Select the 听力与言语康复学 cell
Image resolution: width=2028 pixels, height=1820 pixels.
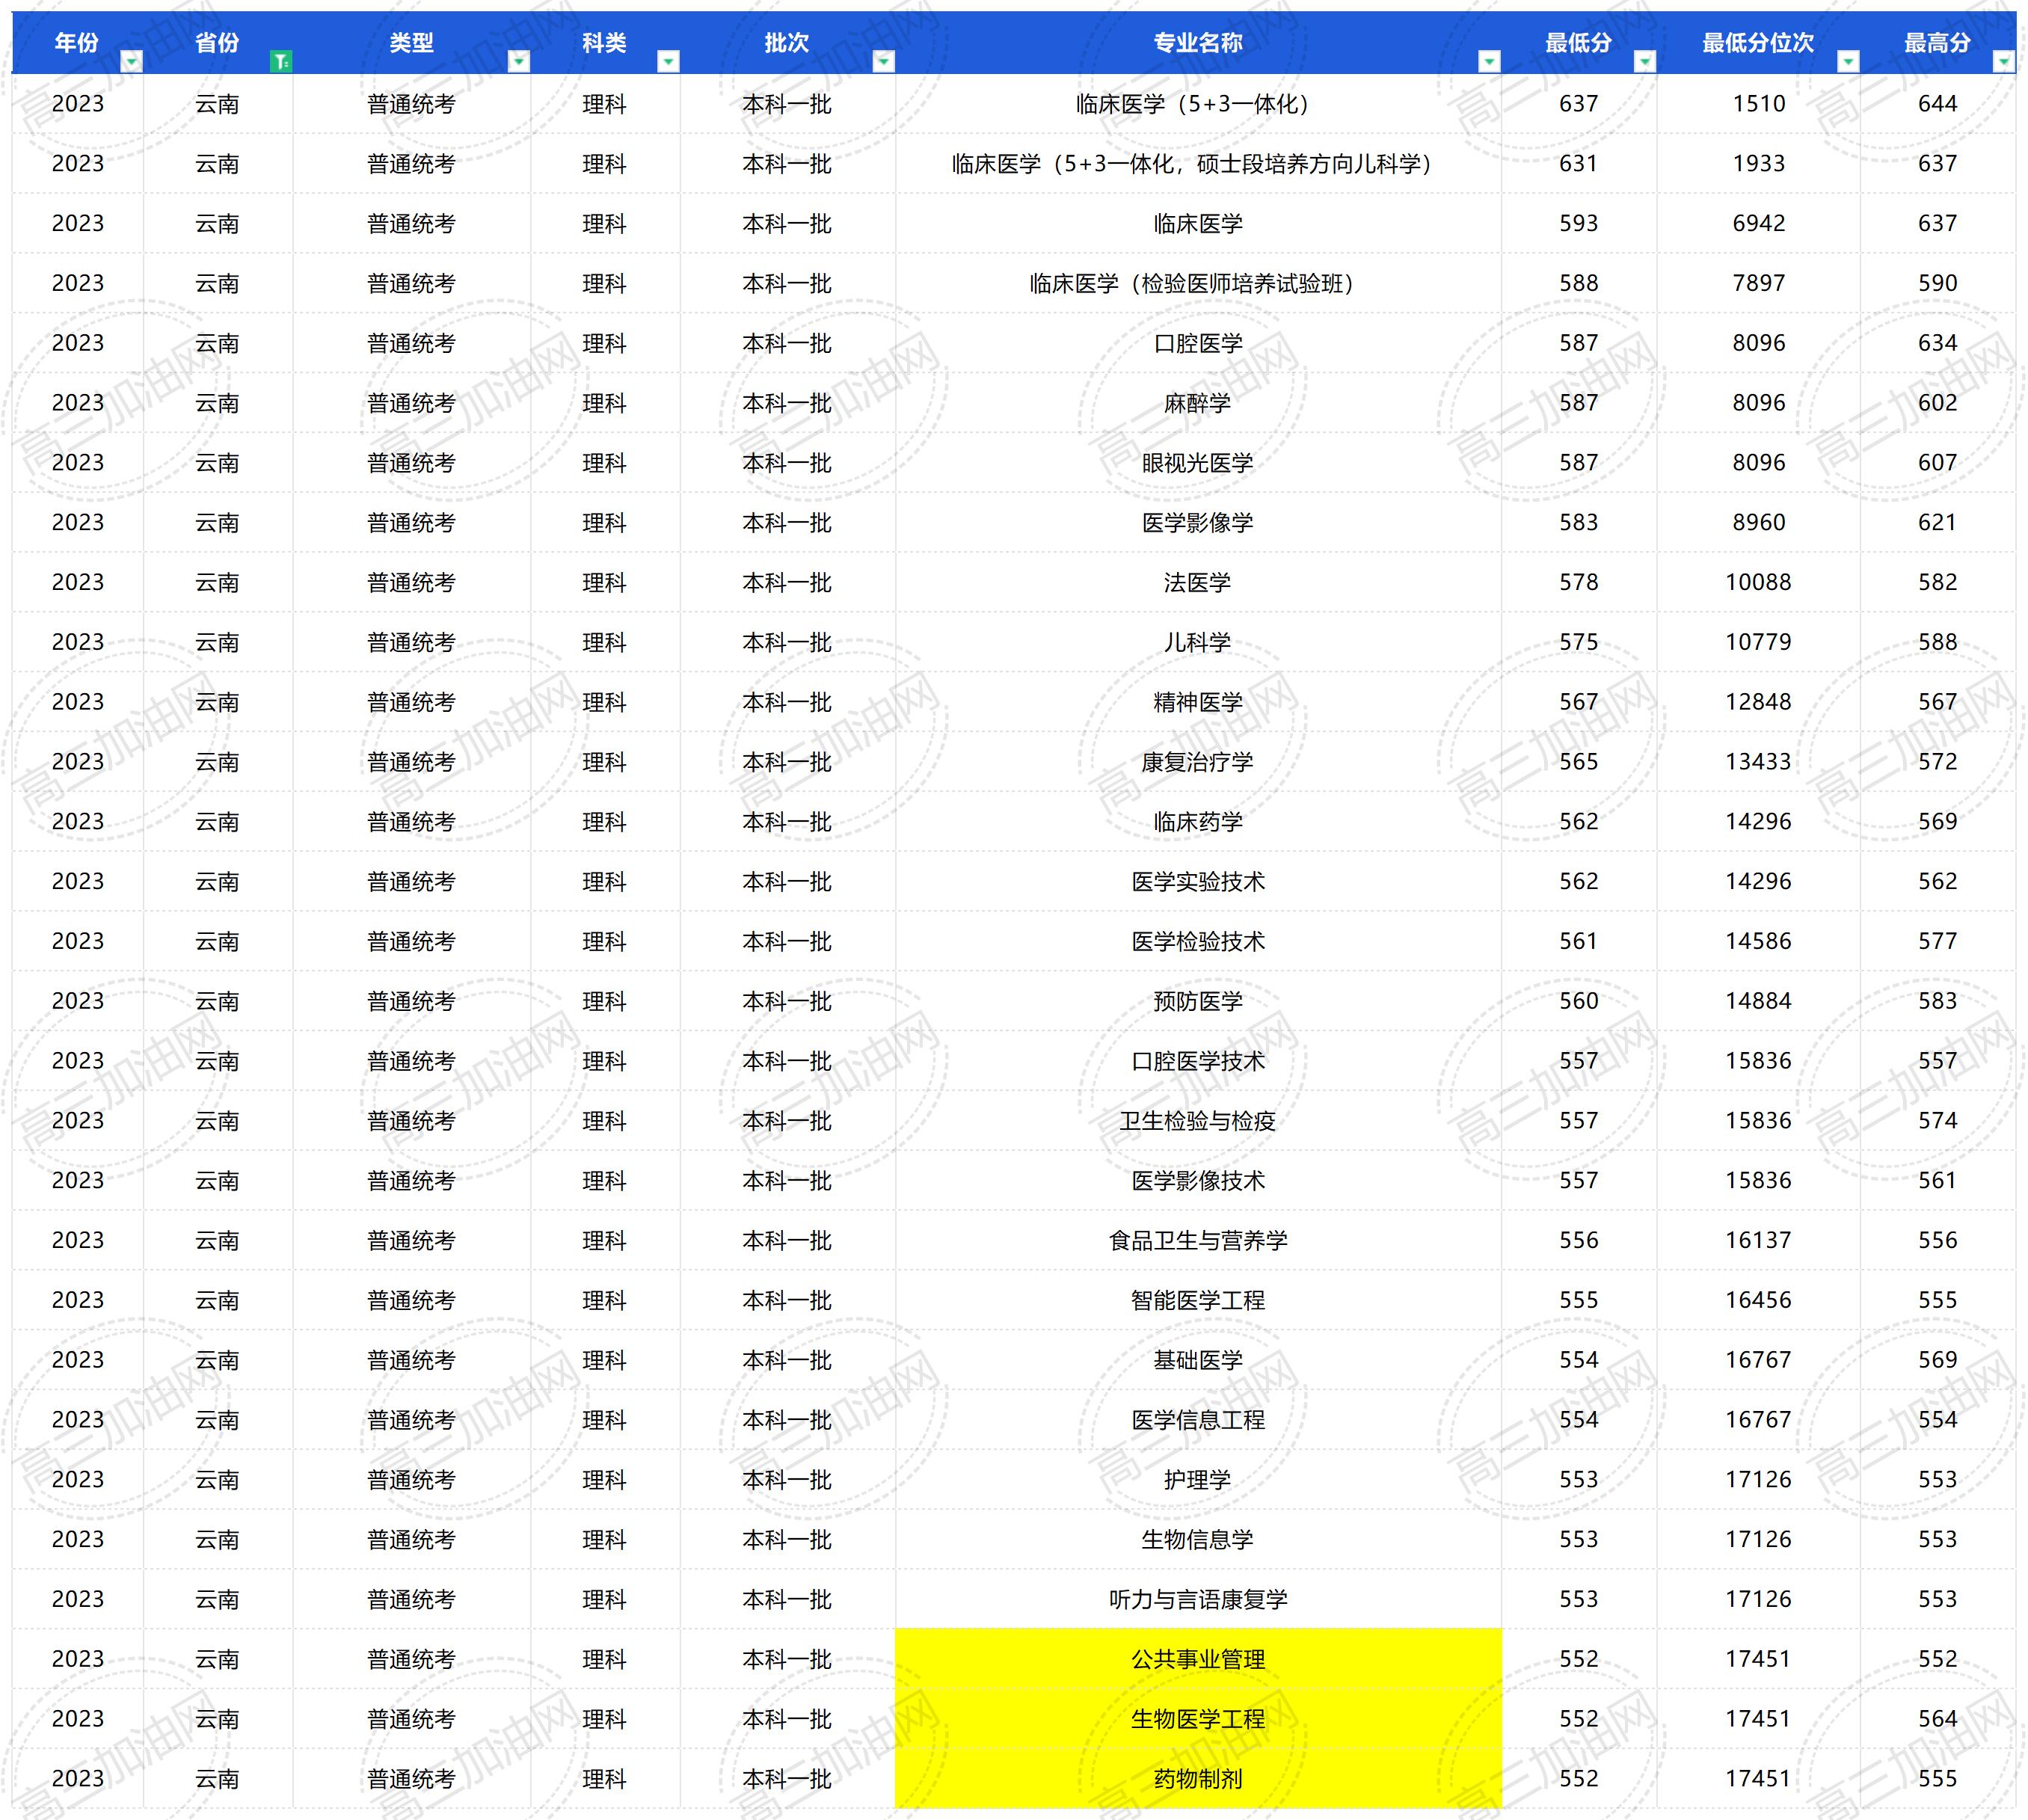[1198, 1599]
